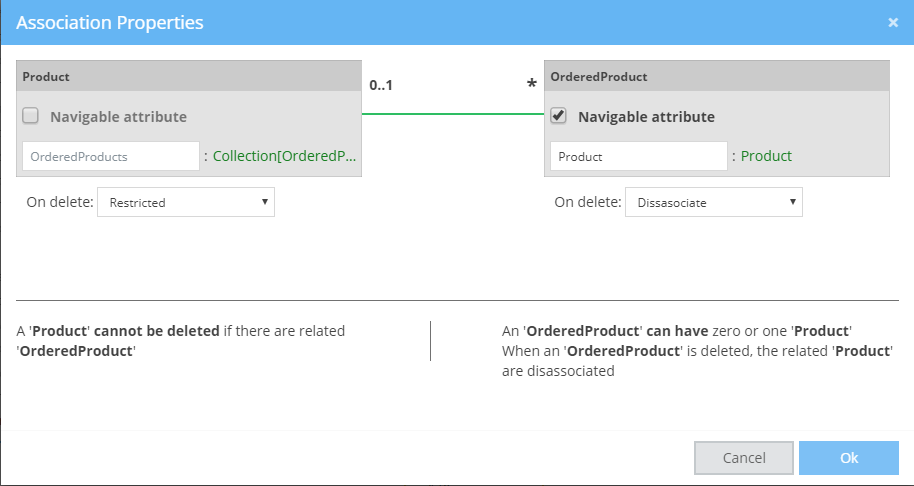The height and width of the screenshot is (486, 914).
Task: Click the green Product type text
Action: pyautogui.click(x=766, y=156)
